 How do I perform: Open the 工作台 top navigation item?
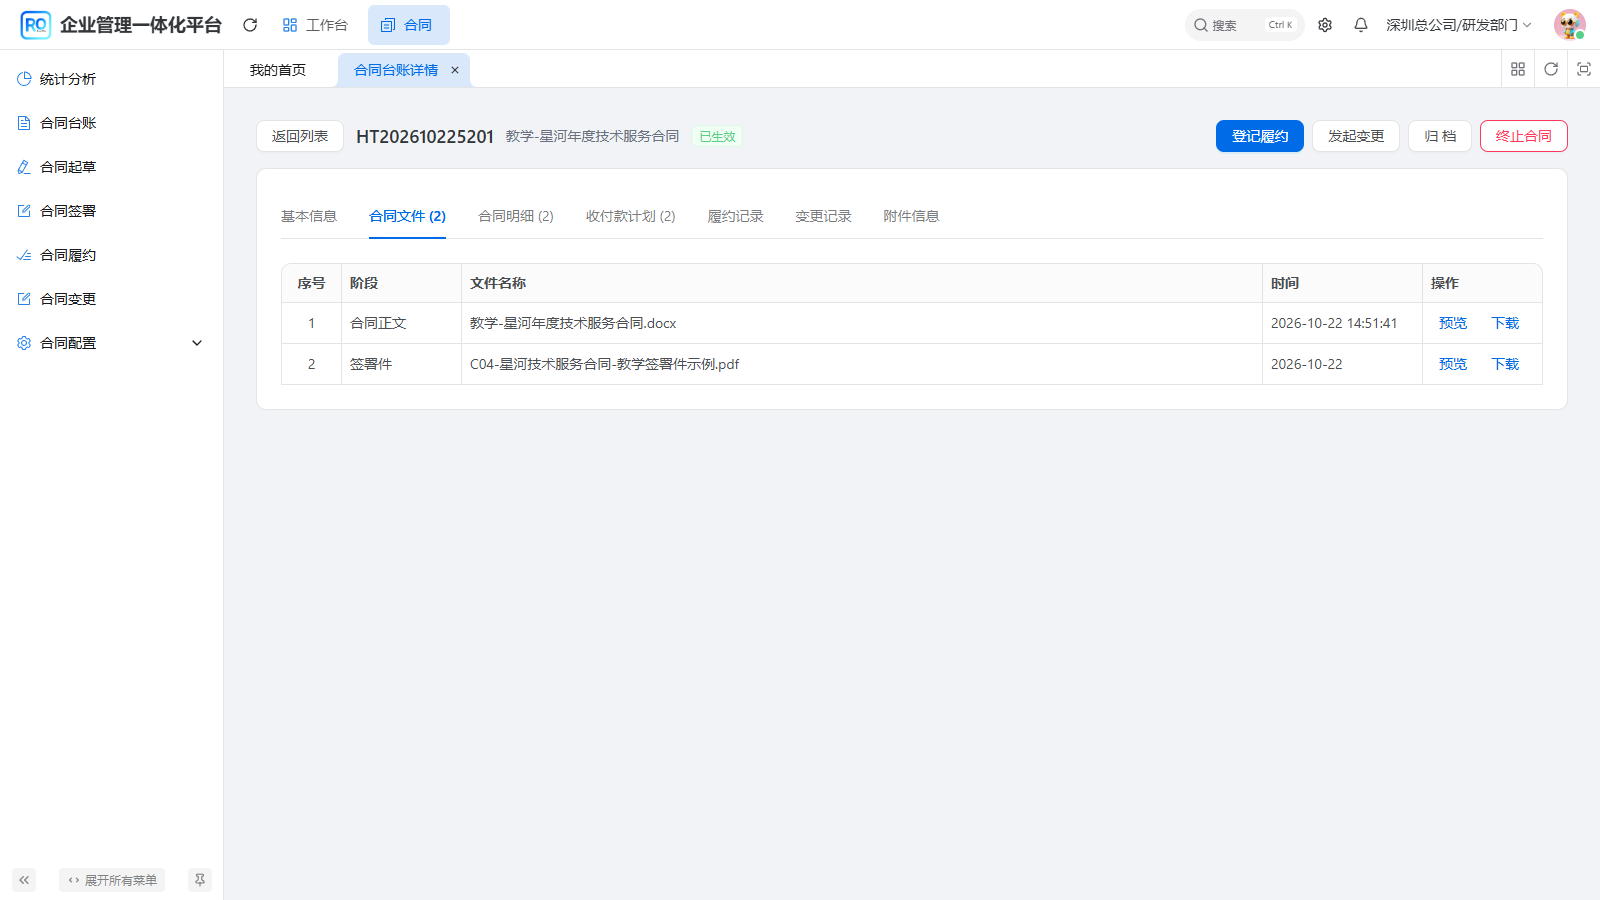point(315,25)
